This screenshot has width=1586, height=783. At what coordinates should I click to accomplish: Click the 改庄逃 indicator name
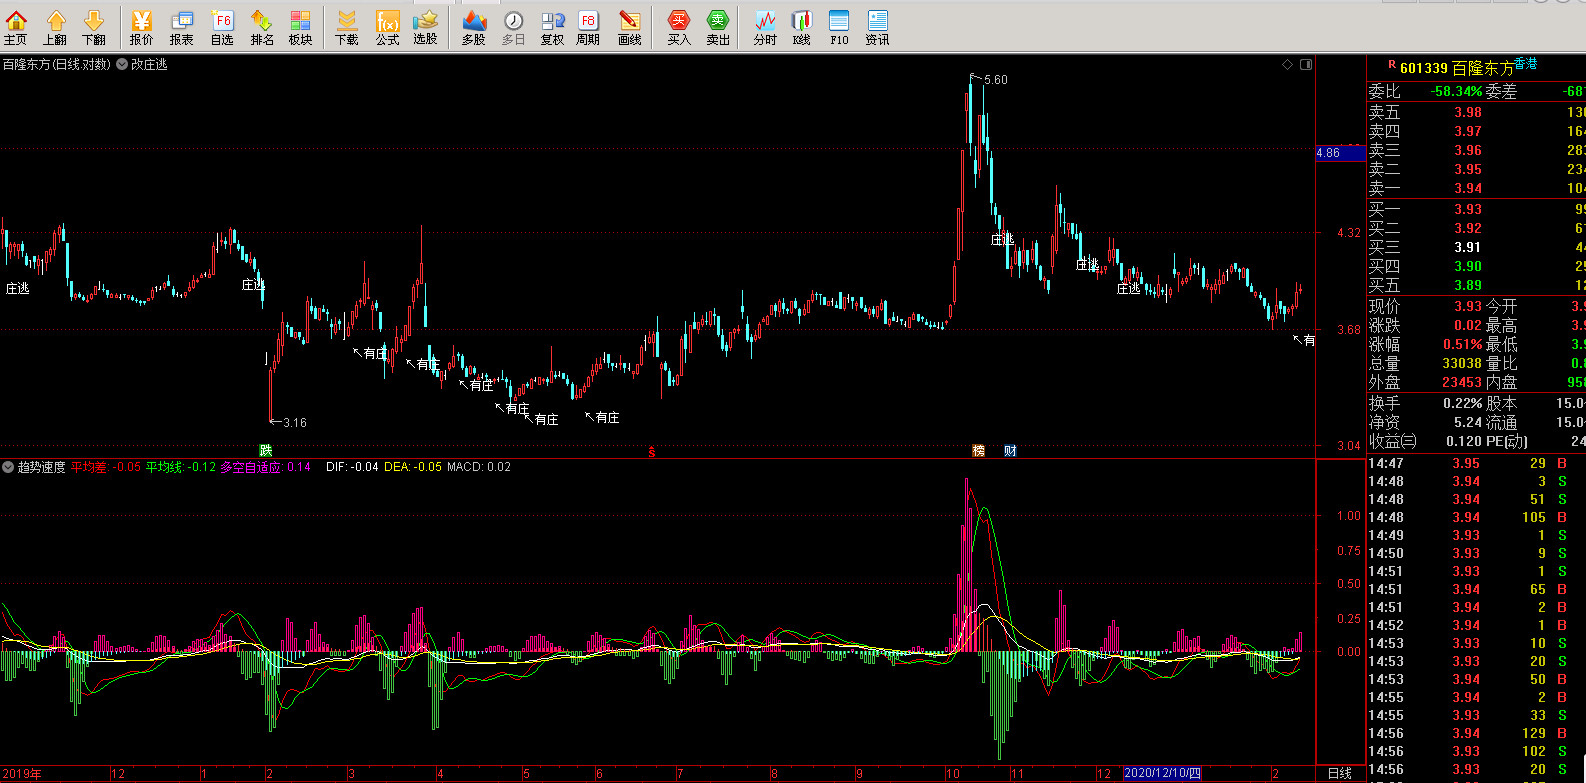tap(149, 64)
